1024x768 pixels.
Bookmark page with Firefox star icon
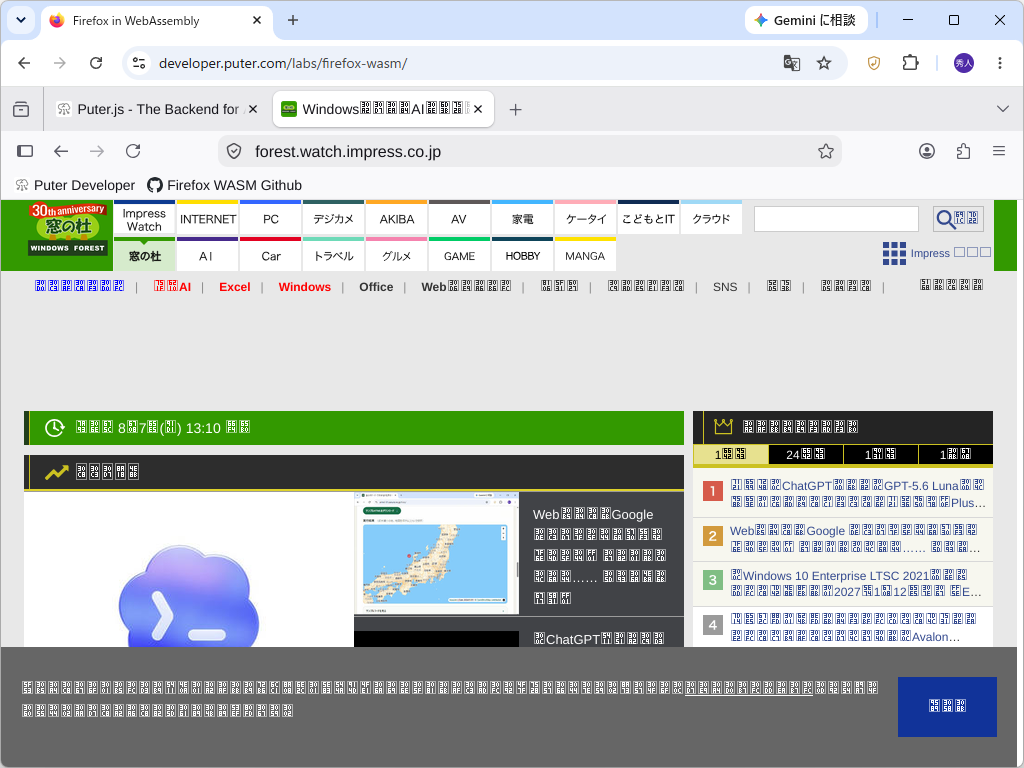826,152
